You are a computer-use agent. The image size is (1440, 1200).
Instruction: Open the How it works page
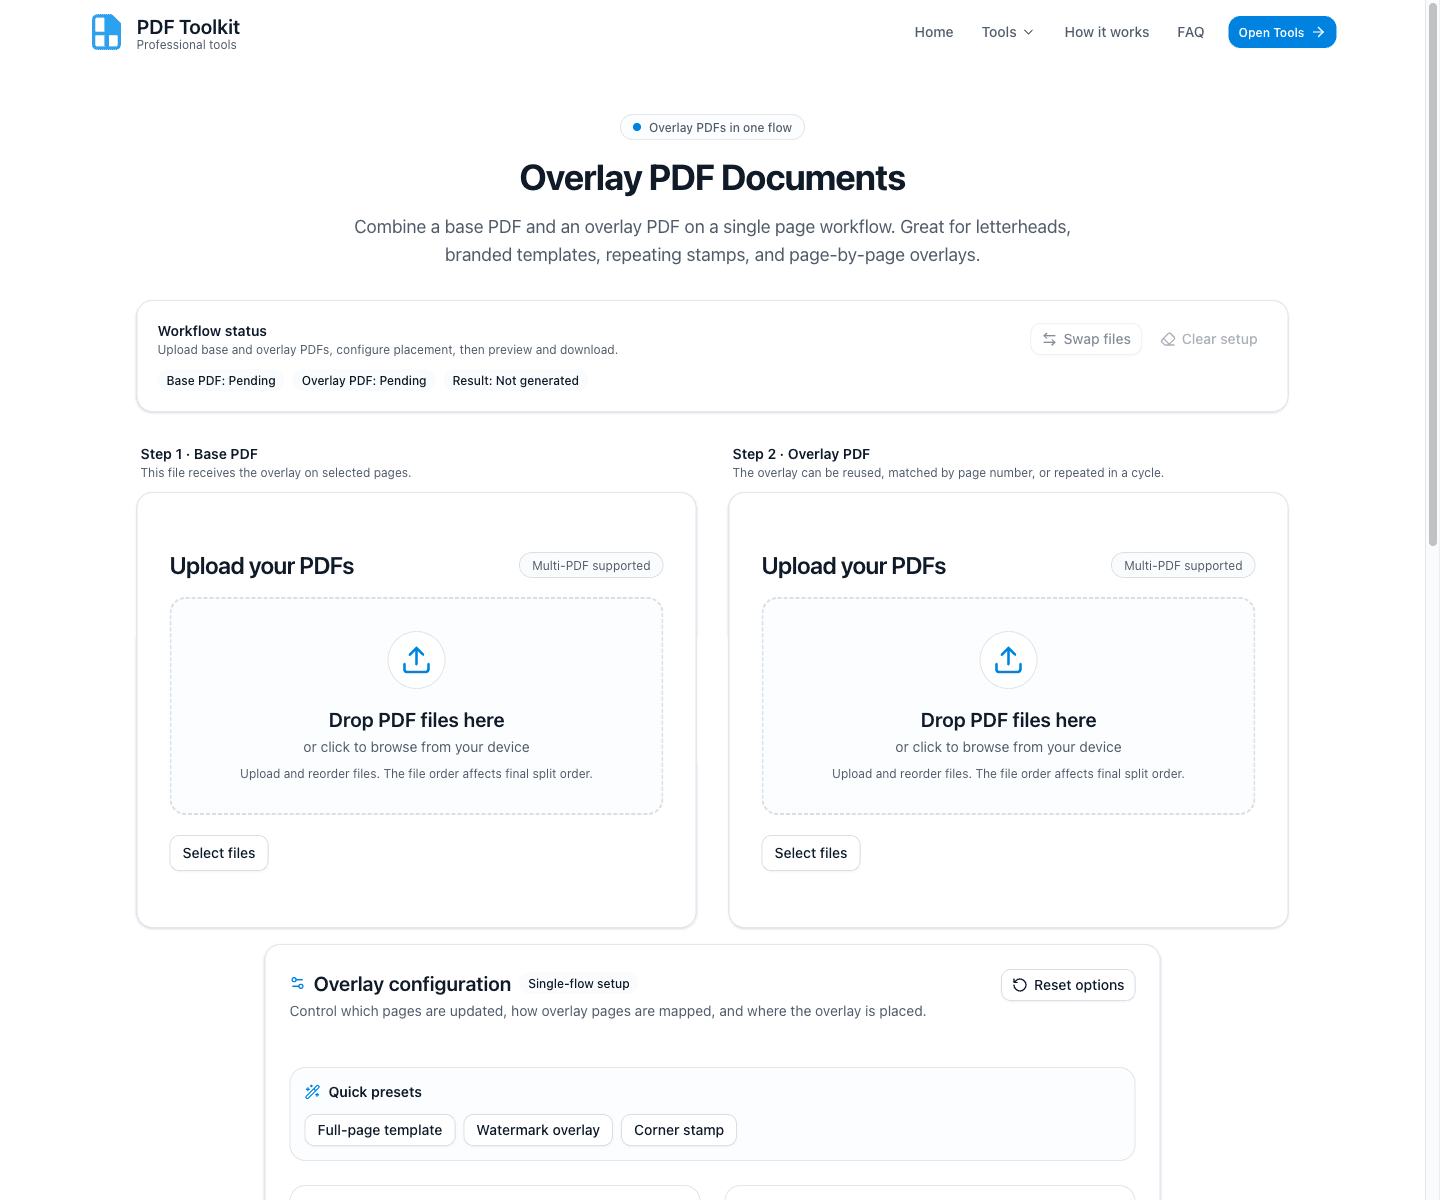click(x=1106, y=31)
